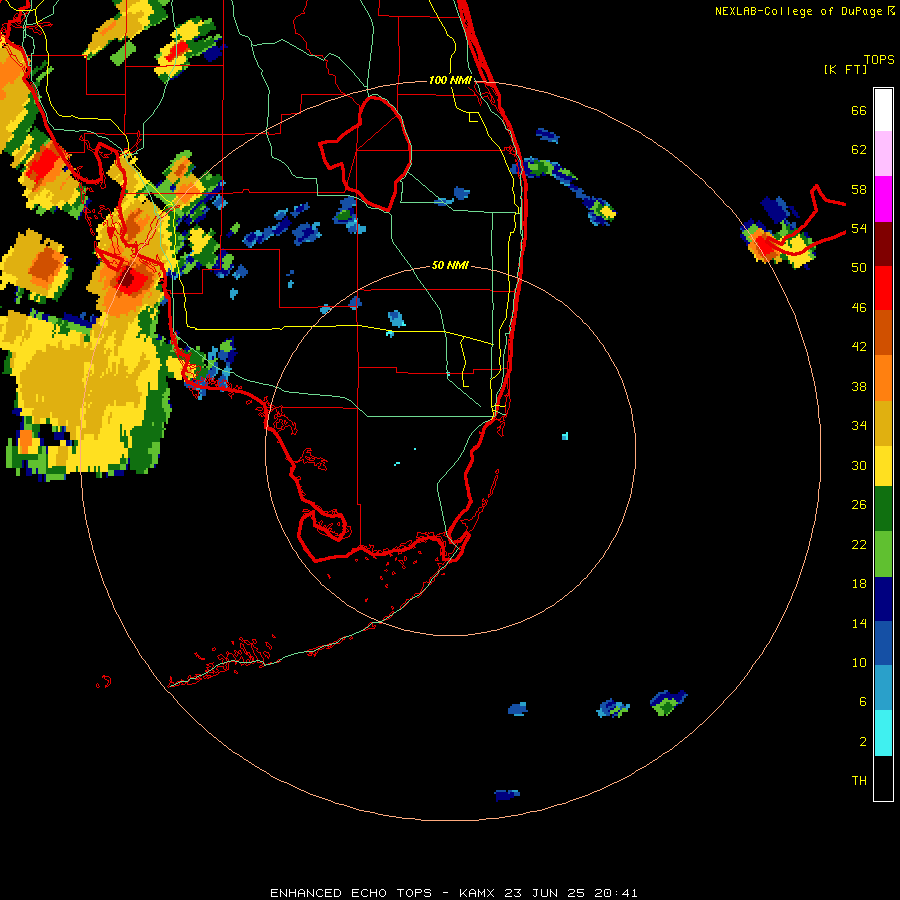Screen dimensions: 900x900
Task: Click the light pink 62 kft legend swatch
Action: tap(883, 153)
